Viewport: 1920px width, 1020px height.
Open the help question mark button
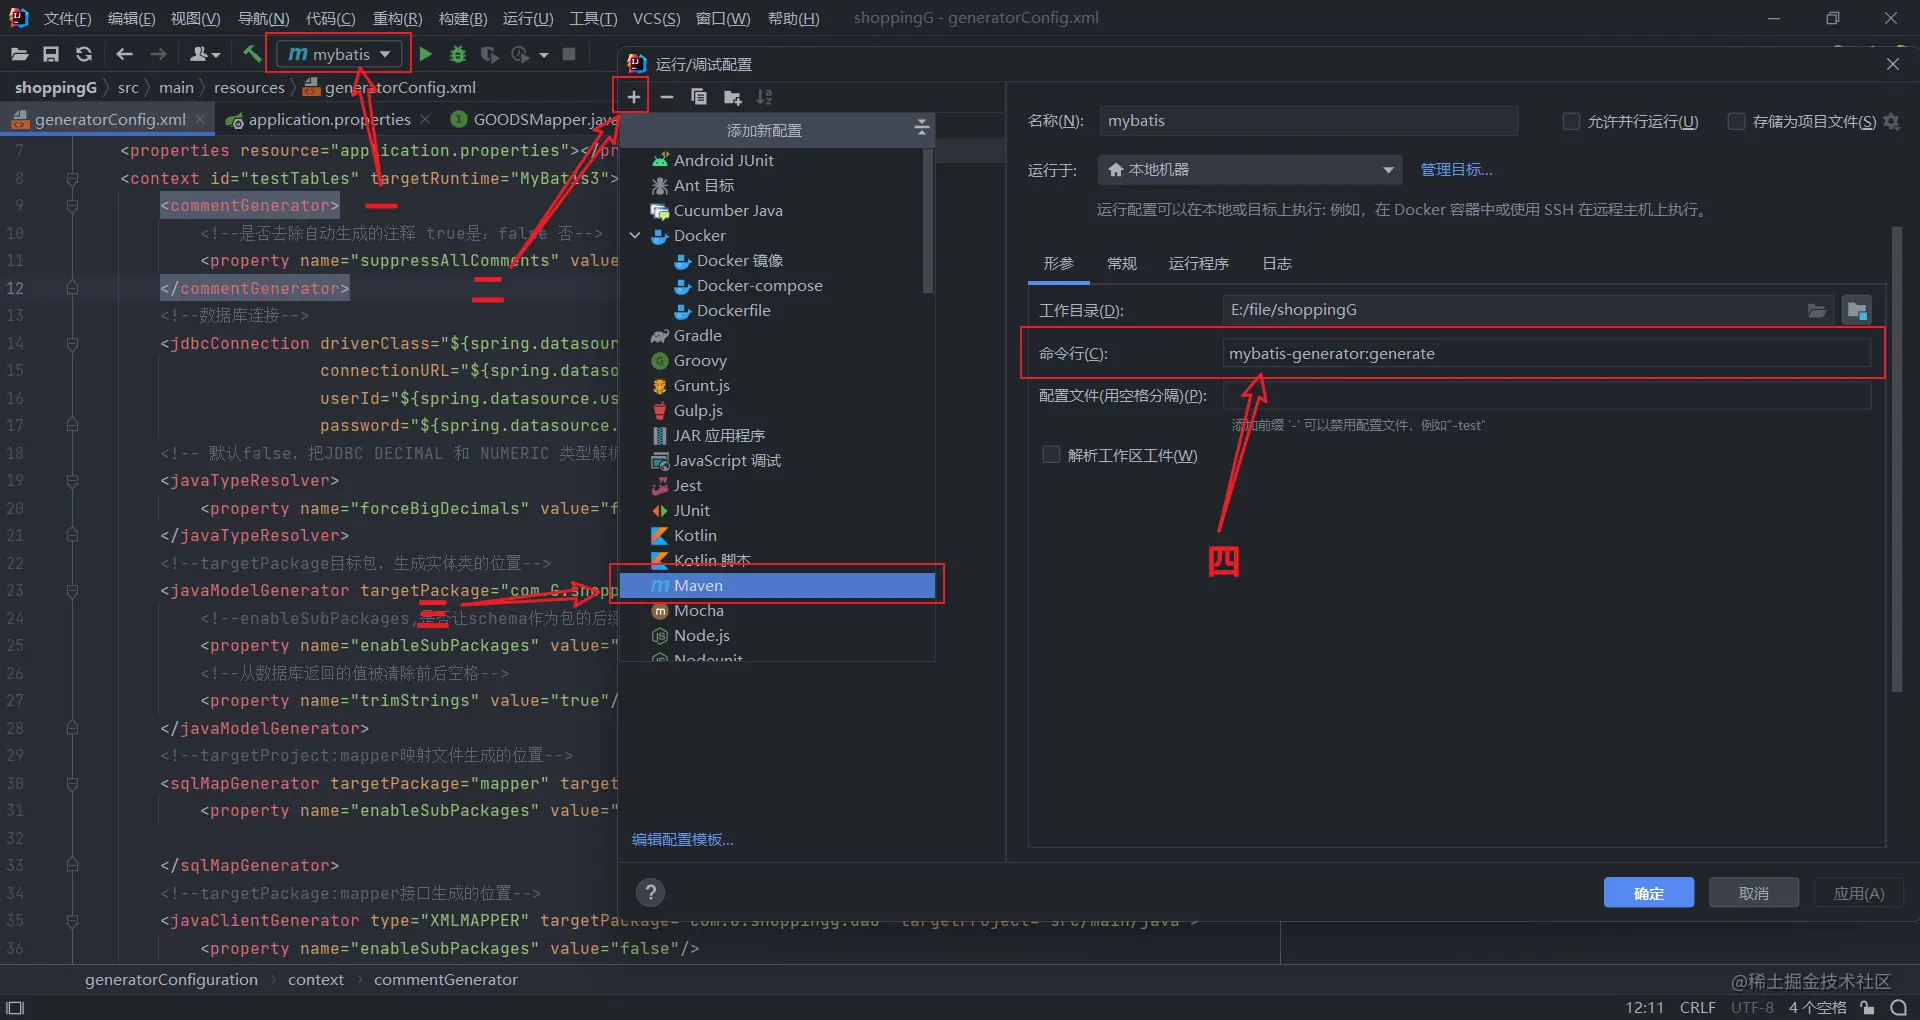[651, 892]
